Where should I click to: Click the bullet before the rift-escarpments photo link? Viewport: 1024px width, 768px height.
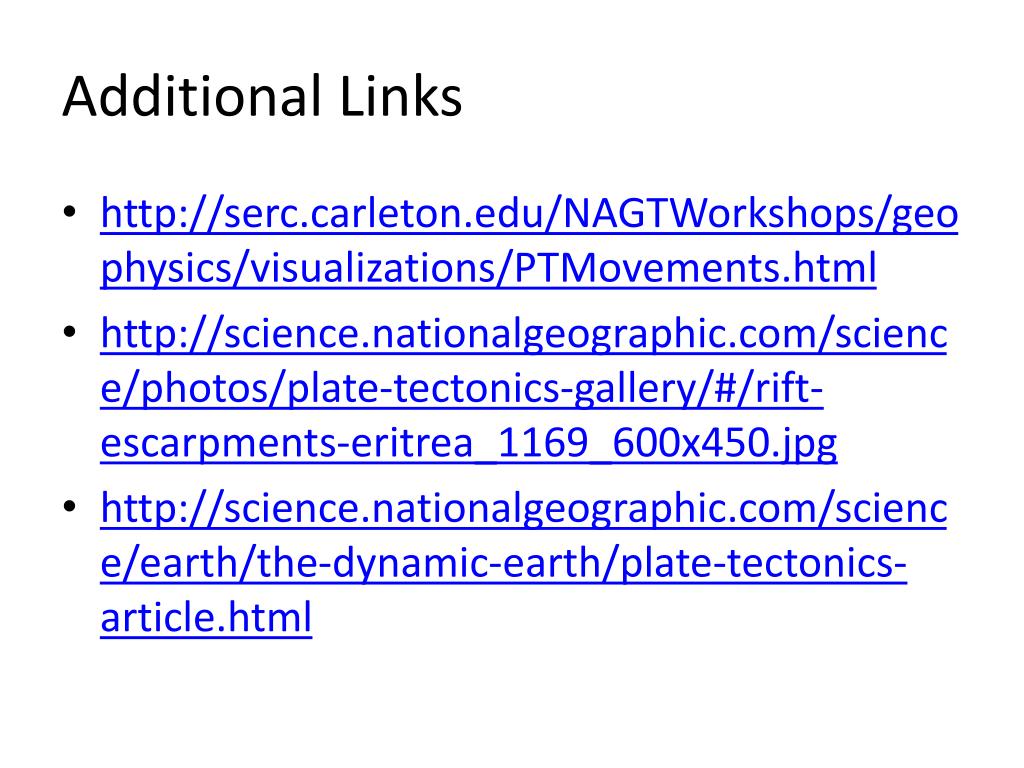(x=70, y=332)
